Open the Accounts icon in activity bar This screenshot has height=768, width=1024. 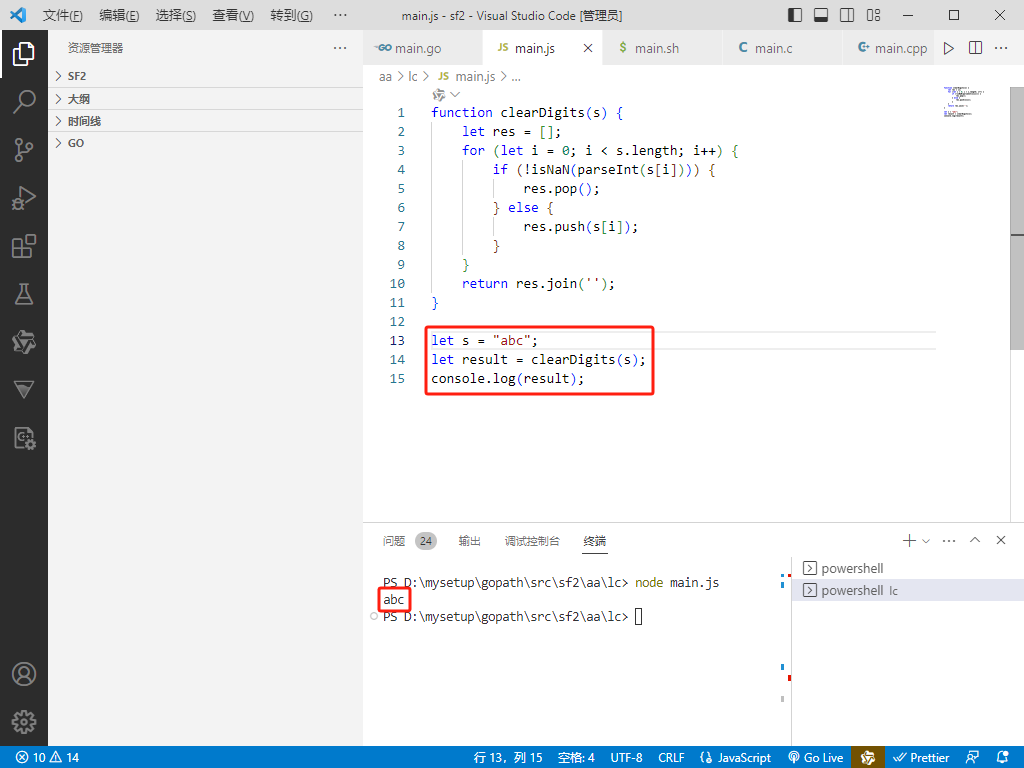click(x=24, y=674)
